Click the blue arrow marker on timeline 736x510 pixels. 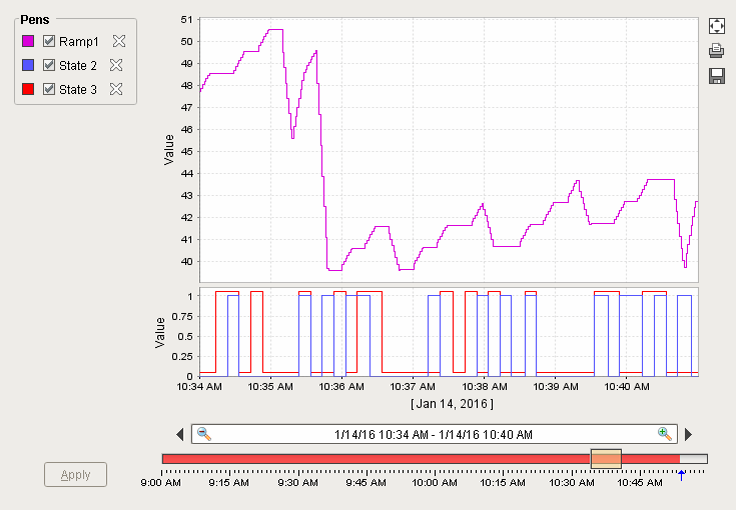pyautogui.click(x=681, y=475)
